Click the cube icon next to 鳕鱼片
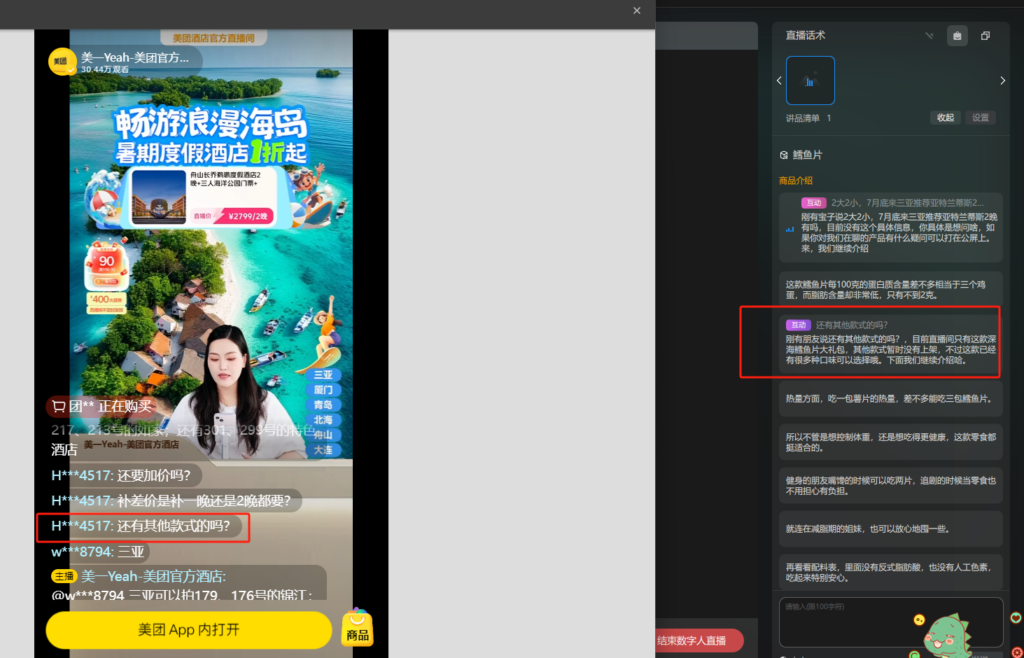The height and width of the screenshot is (658, 1024). click(784, 155)
